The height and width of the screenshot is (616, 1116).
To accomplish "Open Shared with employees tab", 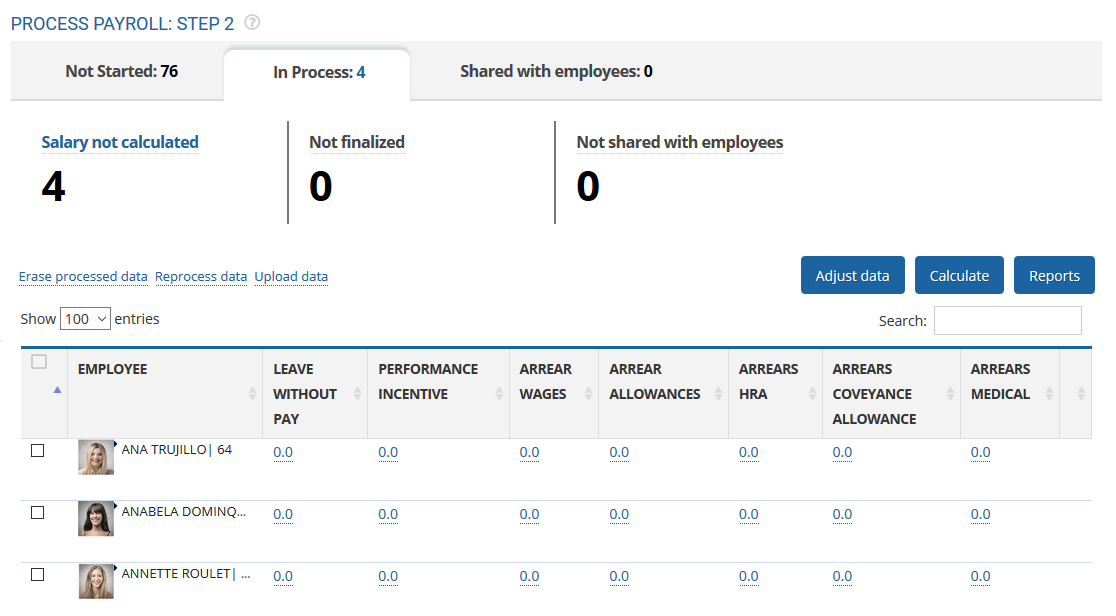I will pyautogui.click(x=556, y=72).
